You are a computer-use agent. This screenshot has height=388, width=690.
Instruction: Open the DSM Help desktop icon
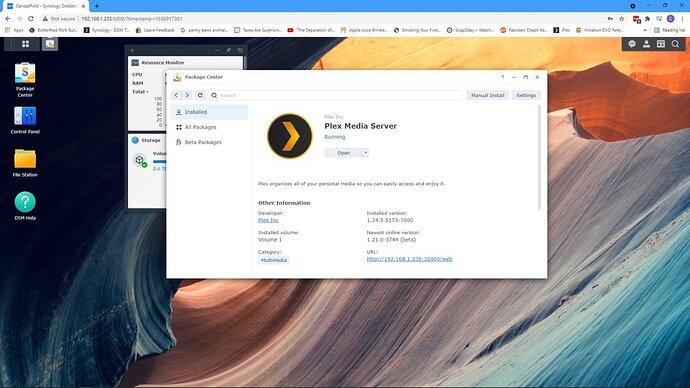[x=25, y=205]
